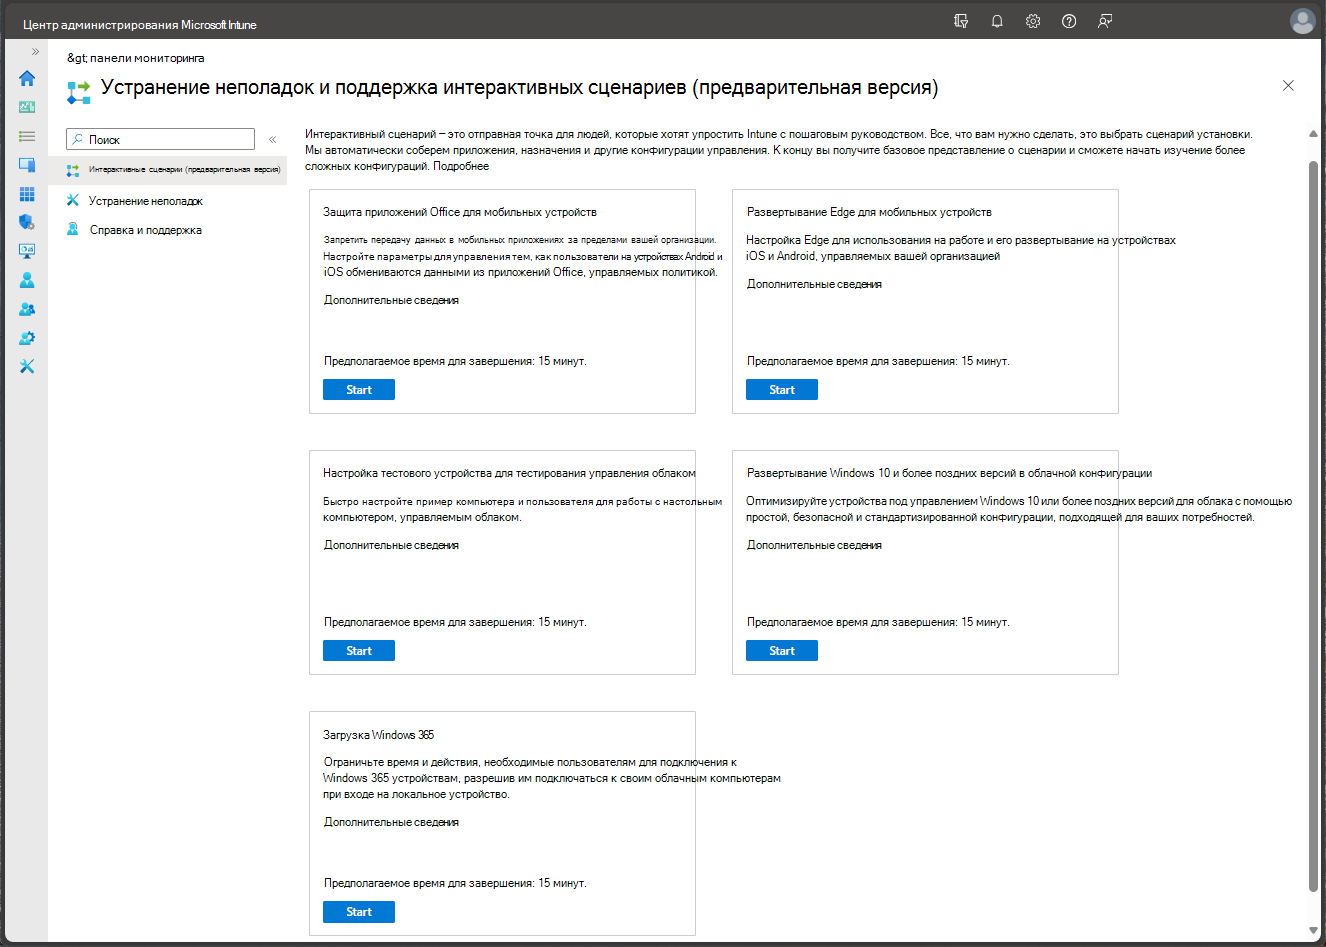Open Дополнительные сведения in test device card
The image size is (1326, 947).
coord(391,545)
